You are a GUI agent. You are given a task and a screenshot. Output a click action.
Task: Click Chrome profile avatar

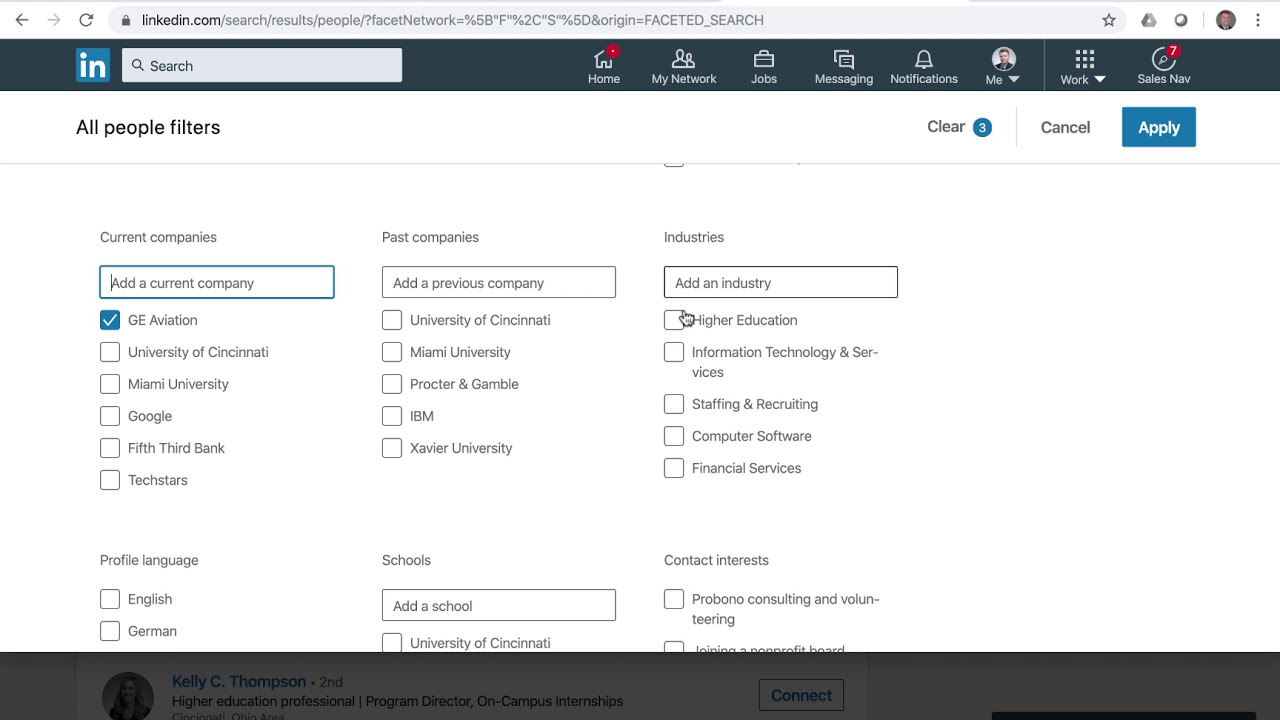pos(1226,20)
